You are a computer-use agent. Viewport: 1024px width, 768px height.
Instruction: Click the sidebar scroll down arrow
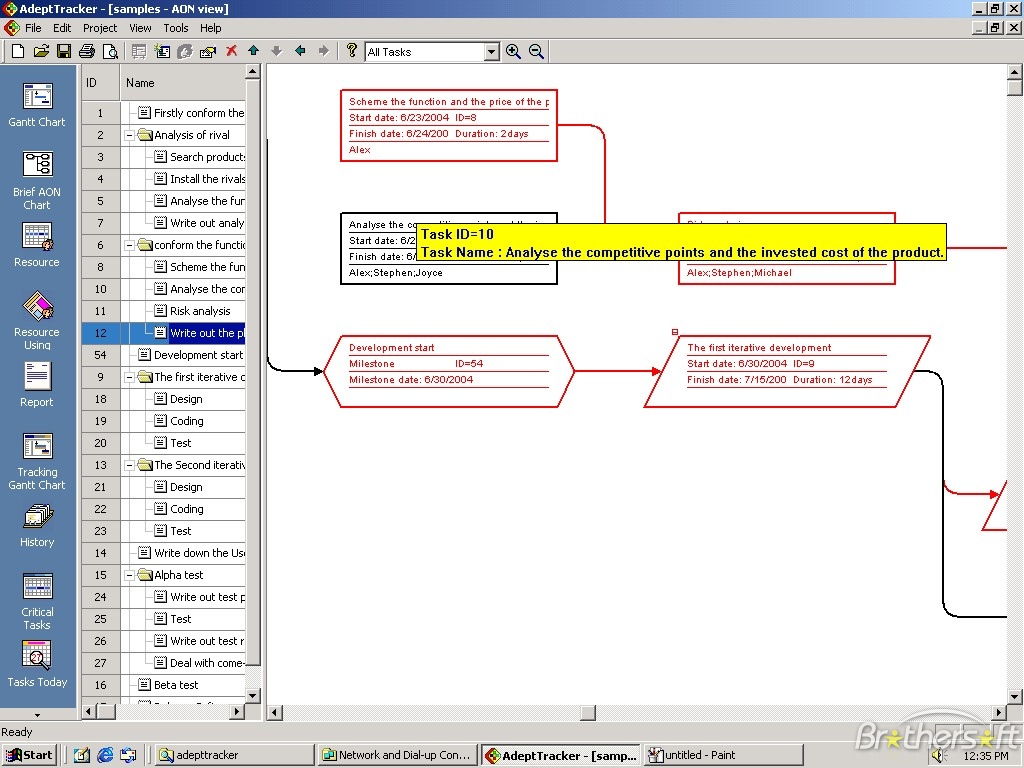37,714
